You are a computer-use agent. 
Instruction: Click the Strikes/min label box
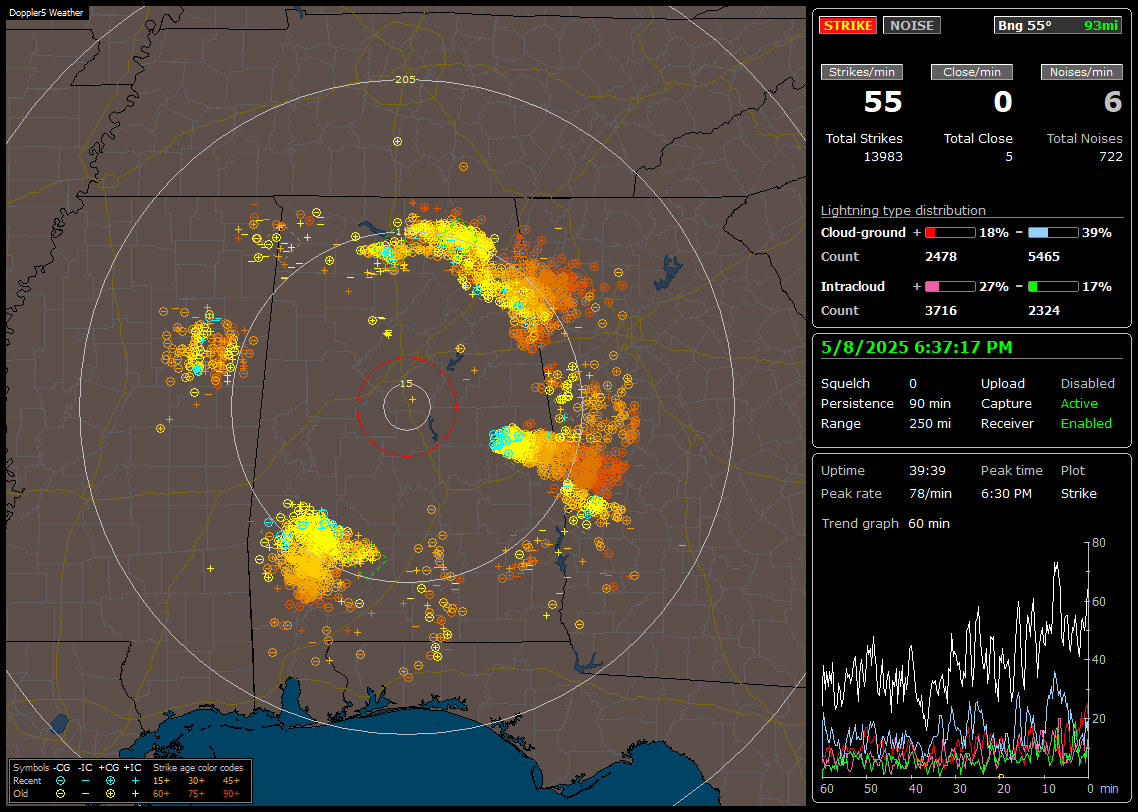pyautogui.click(x=861, y=72)
